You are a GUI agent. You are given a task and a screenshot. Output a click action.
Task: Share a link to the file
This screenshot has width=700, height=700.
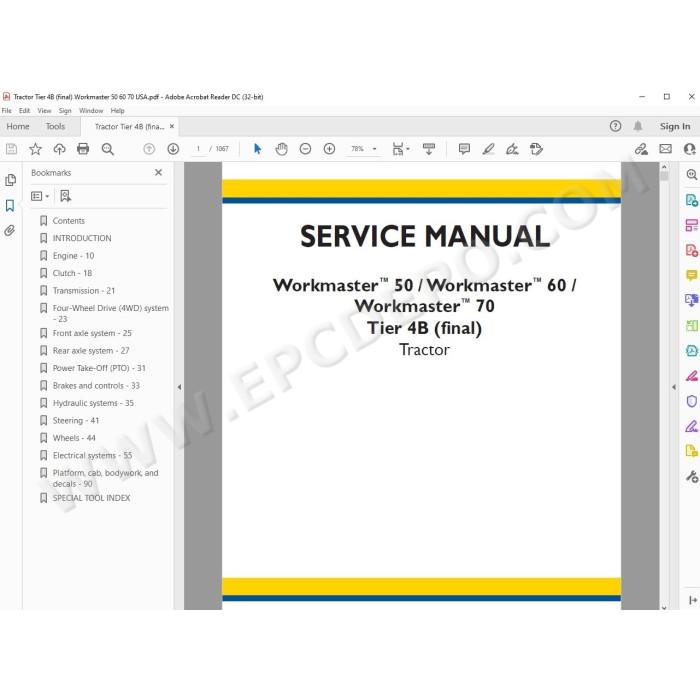click(642, 149)
